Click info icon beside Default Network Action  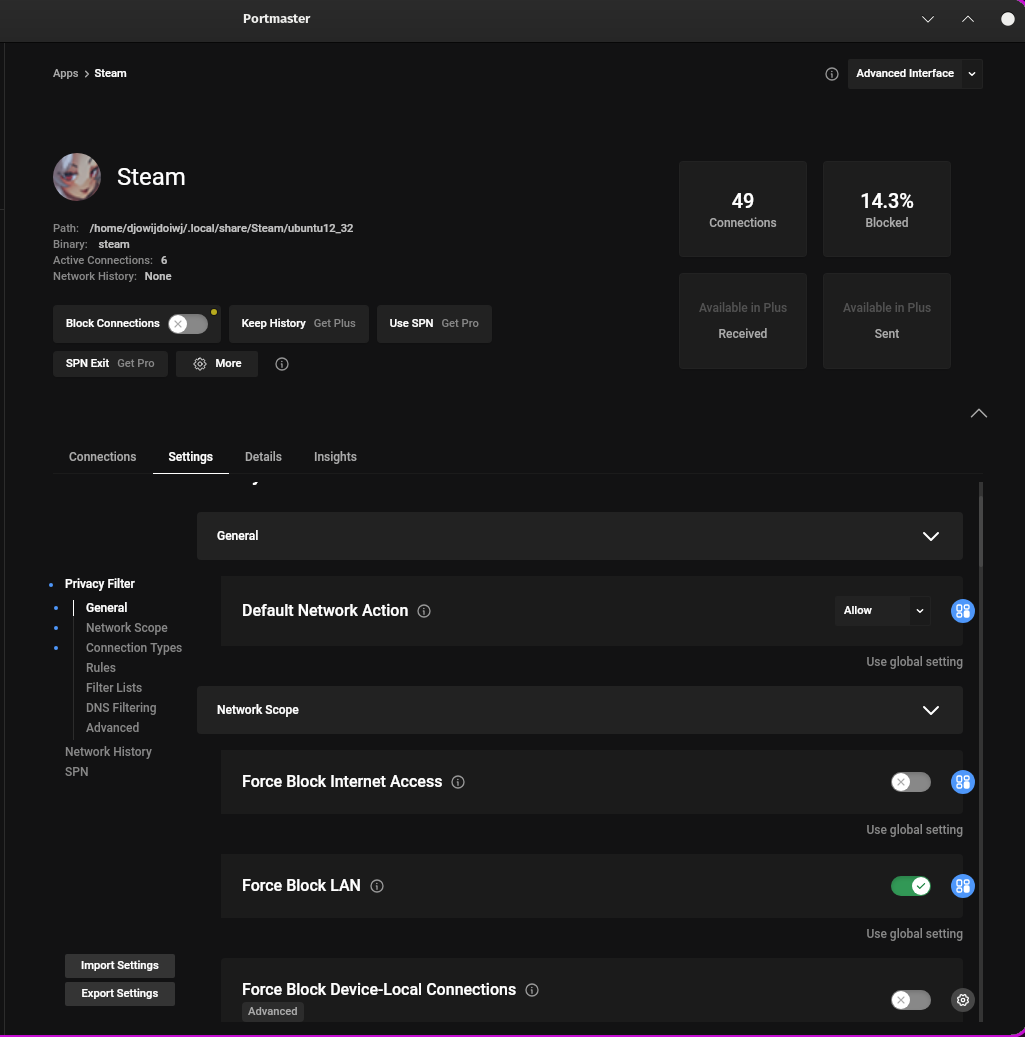pos(424,611)
